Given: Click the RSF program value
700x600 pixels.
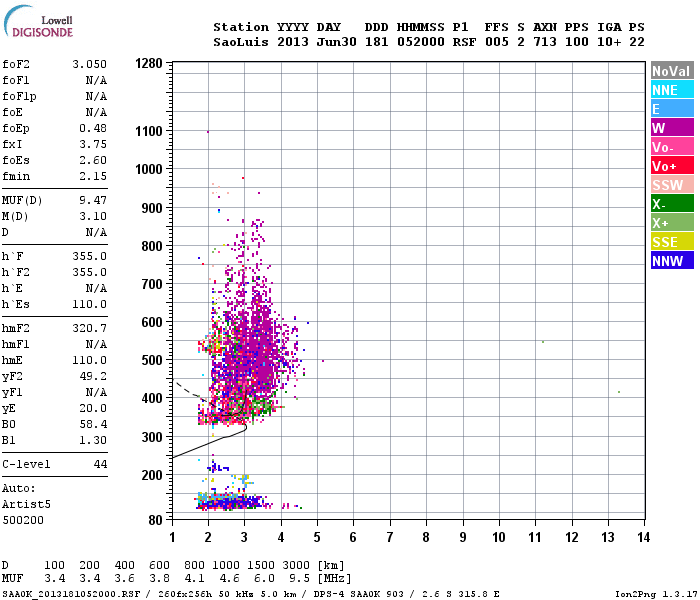Looking at the screenshot, I should (464, 42).
